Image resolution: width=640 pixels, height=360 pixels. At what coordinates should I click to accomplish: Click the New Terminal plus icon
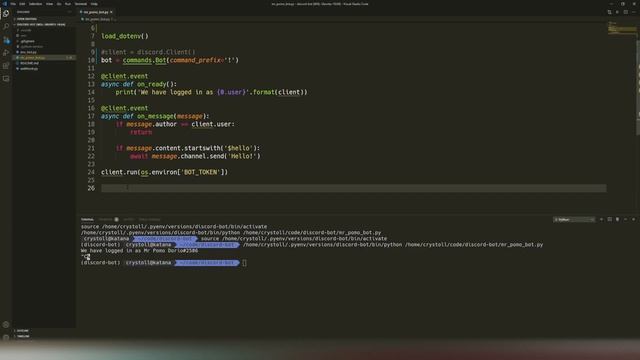[x=601, y=220]
